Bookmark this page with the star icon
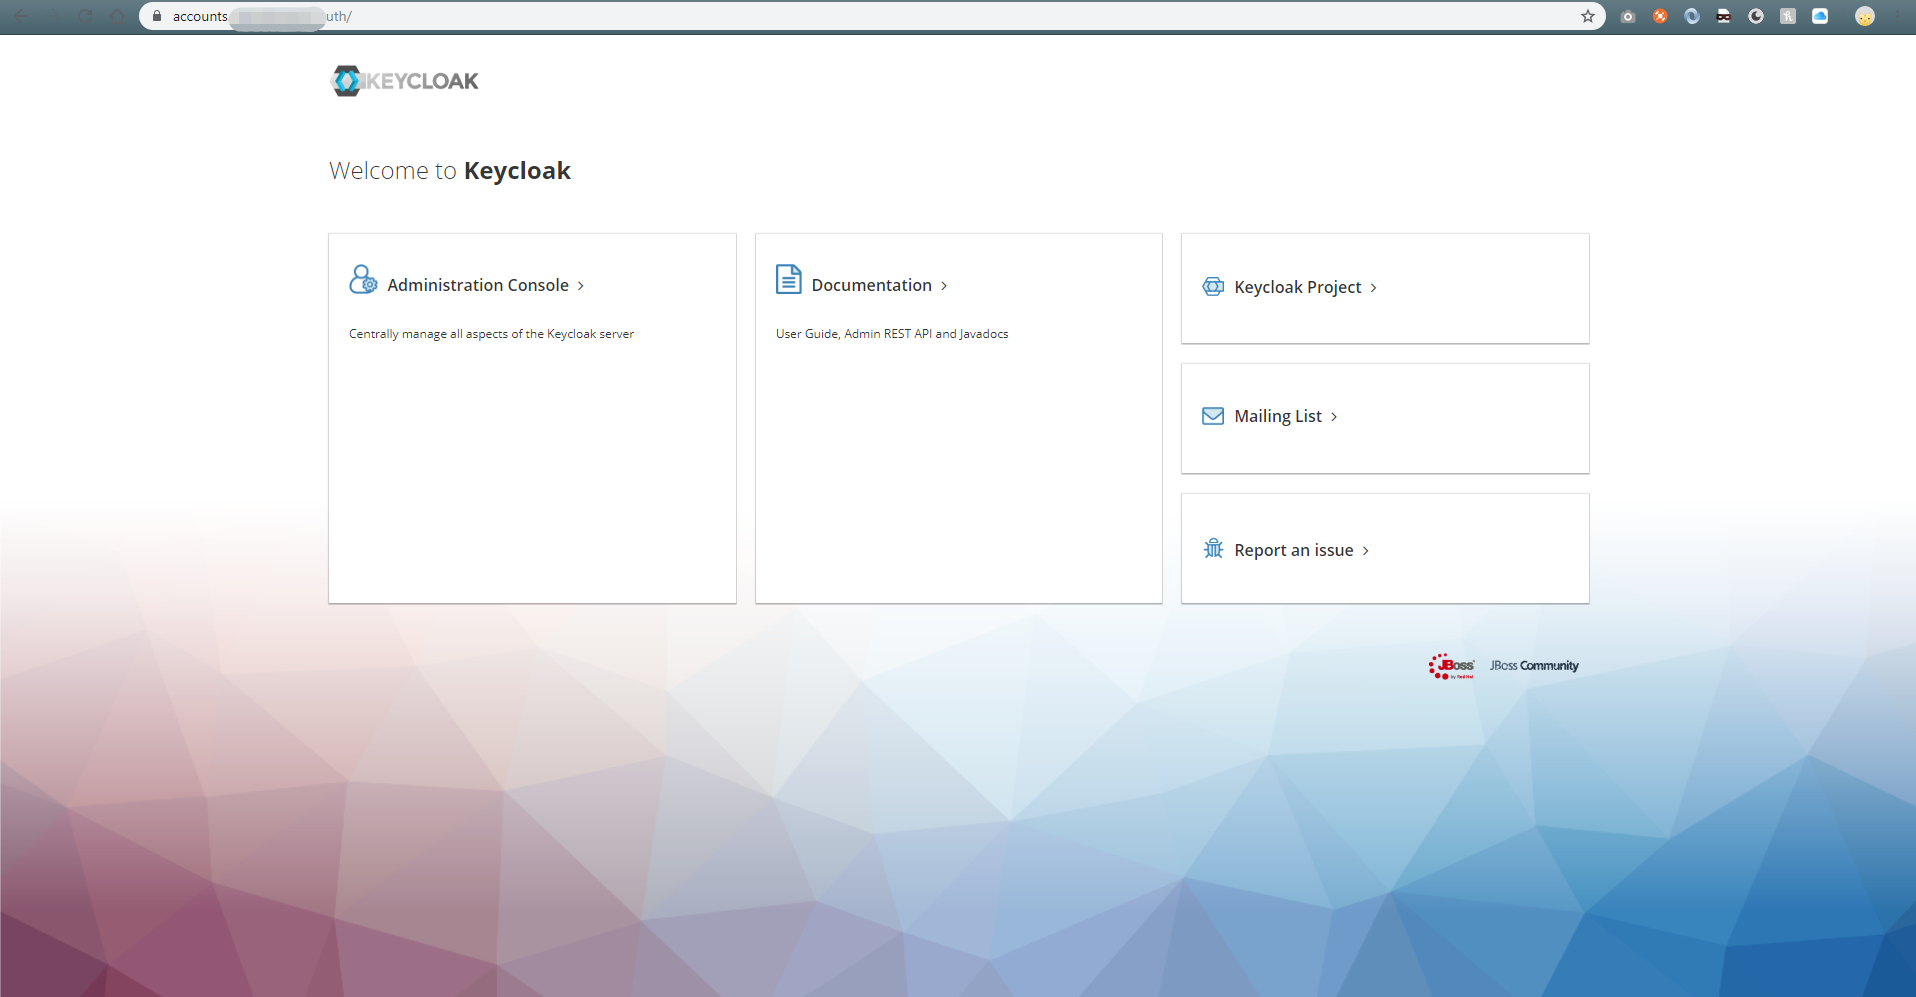The image size is (1916, 997). (x=1588, y=16)
